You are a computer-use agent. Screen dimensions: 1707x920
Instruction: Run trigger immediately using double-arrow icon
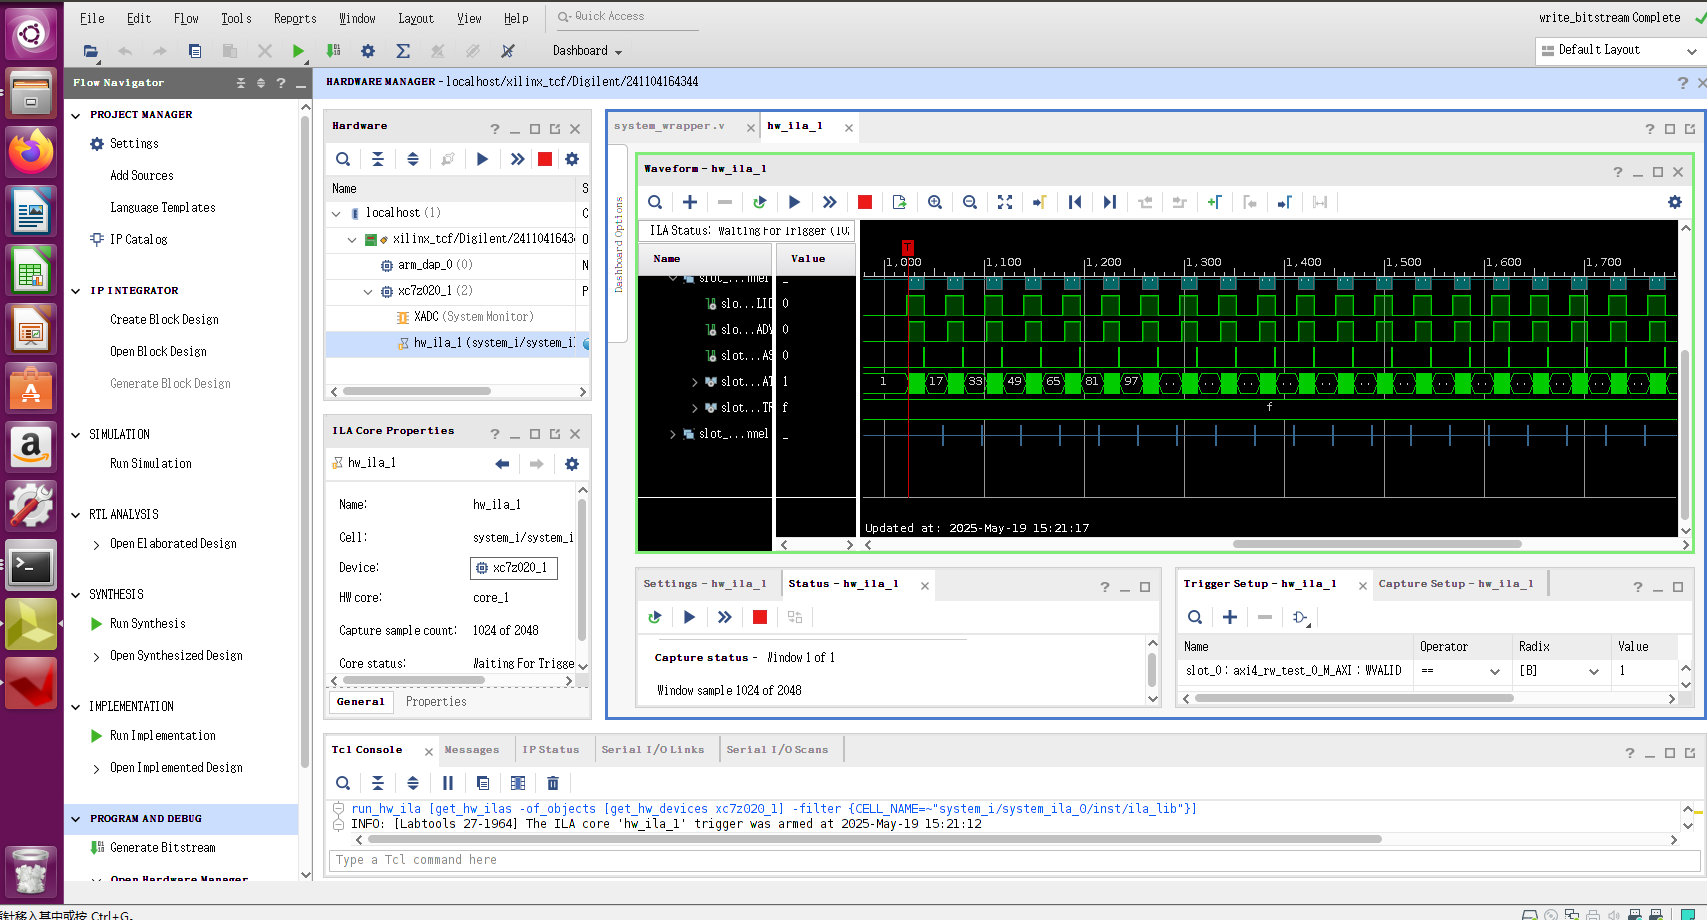(829, 202)
